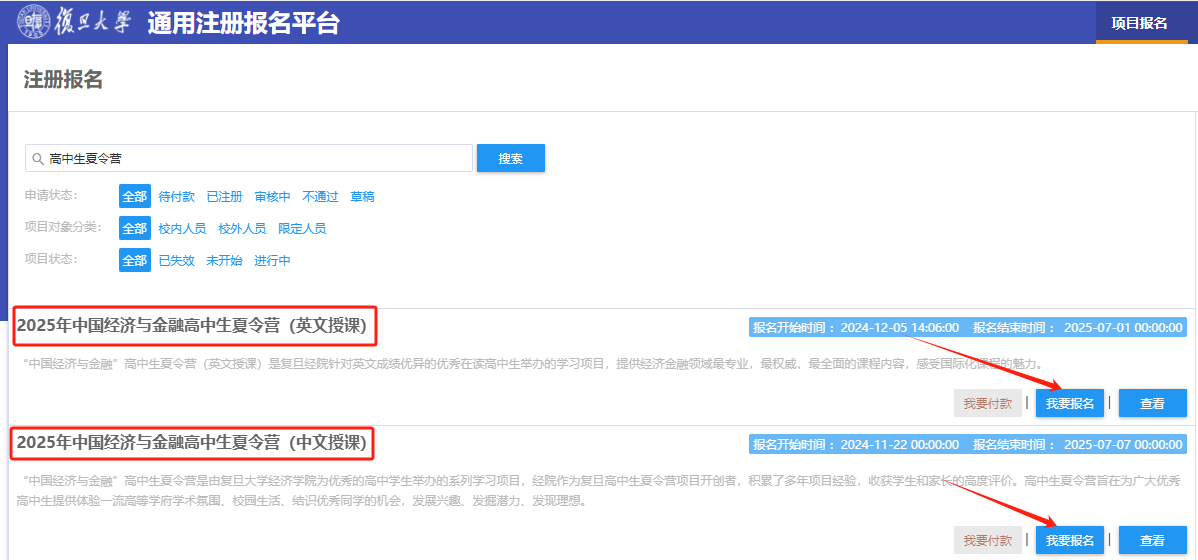
Task: Click 查看 for the 英文授课 camp
Action: [x=1152, y=403]
